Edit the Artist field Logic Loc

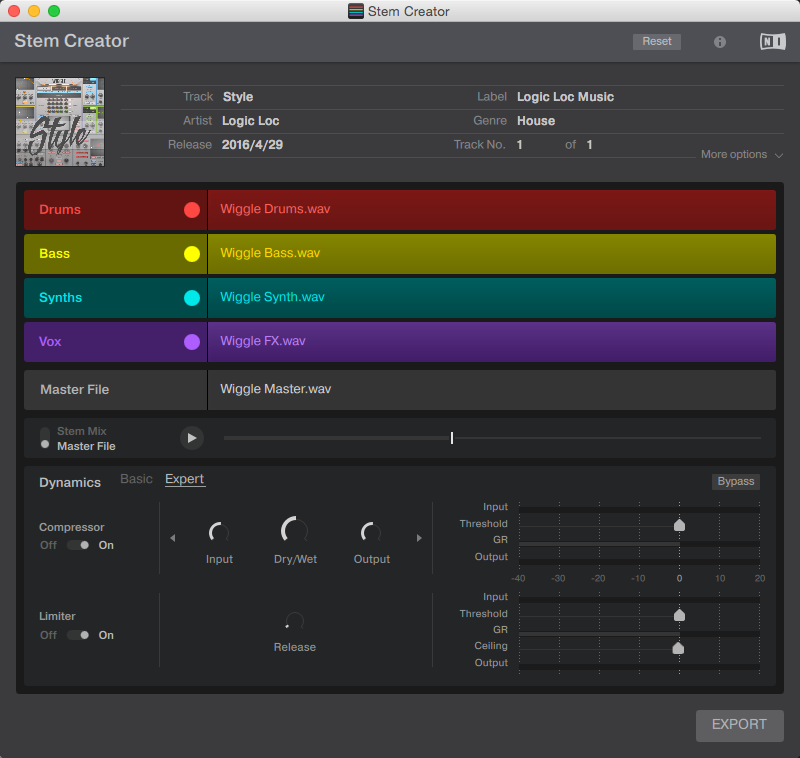pyautogui.click(x=251, y=121)
